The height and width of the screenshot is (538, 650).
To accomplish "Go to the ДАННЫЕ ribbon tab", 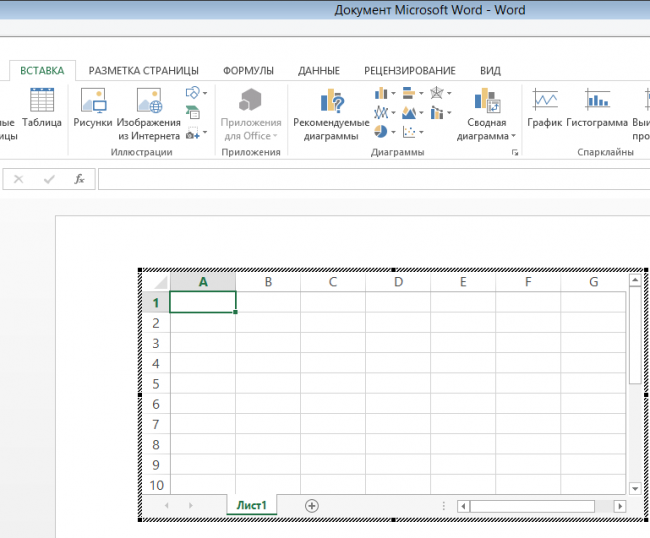I will pyautogui.click(x=319, y=71).
